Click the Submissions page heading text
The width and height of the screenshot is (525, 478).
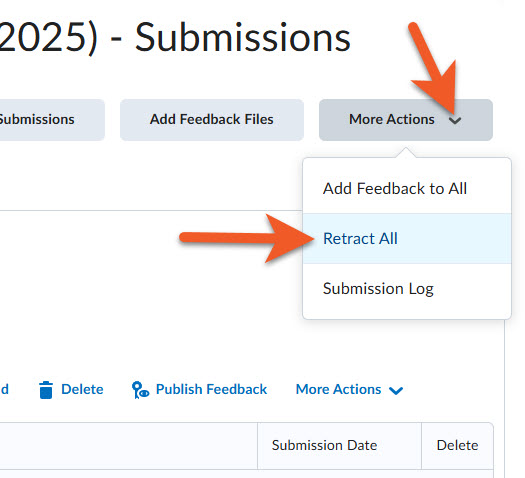click(x=243, y=37)
